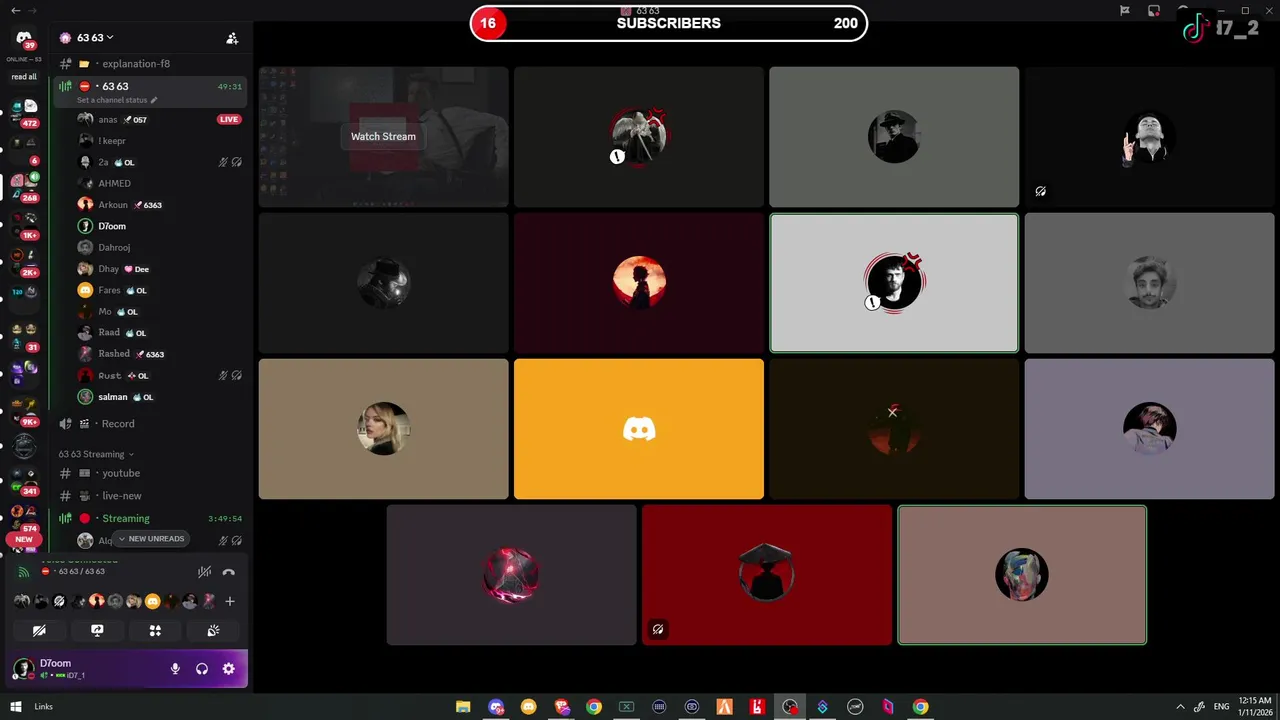This screenshot has height=720, width=1280.
Task: Join the Record voice channel
Action: pyautogui.click(x=150, y=424)
